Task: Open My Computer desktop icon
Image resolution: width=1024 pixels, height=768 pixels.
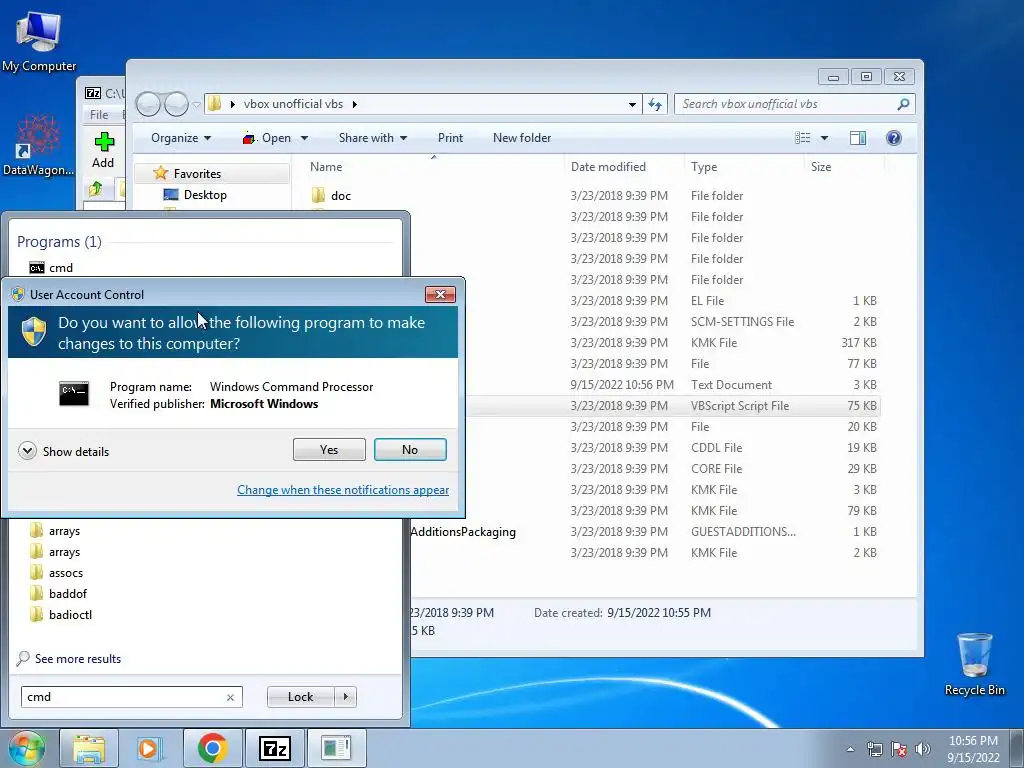Action: click(x=39, y=40)
